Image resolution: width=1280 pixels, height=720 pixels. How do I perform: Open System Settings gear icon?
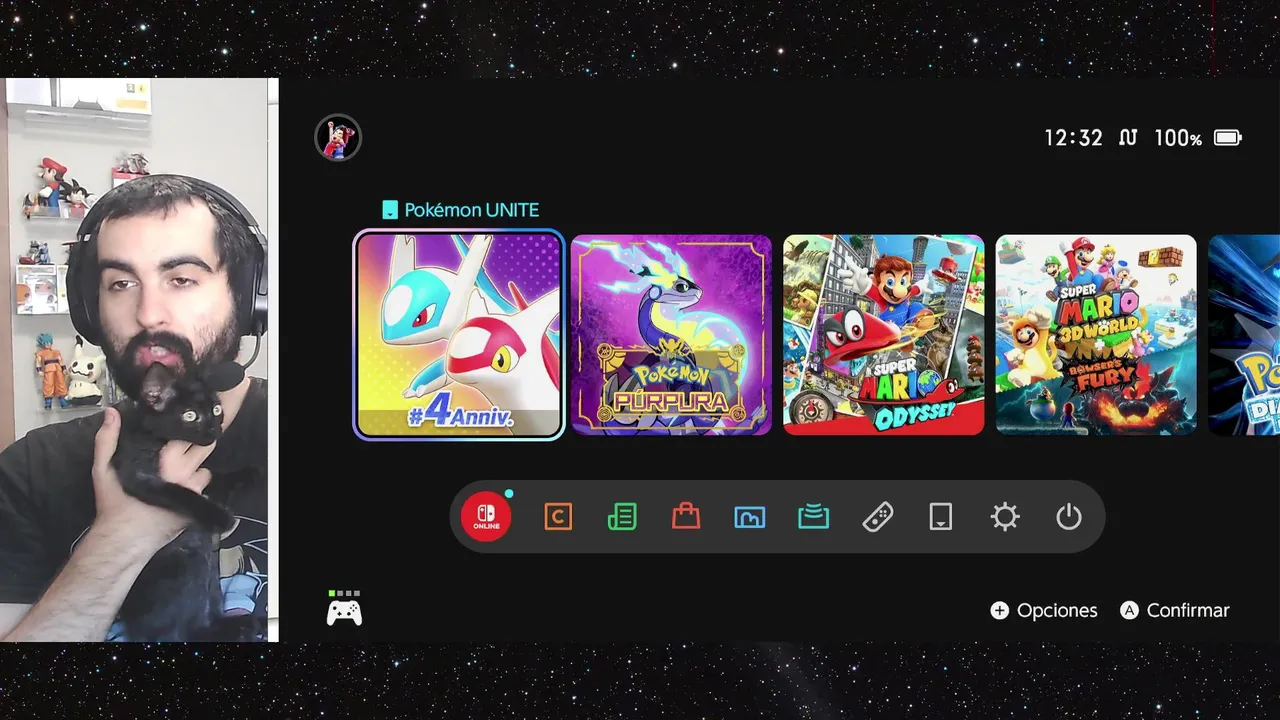[1005, 517]
